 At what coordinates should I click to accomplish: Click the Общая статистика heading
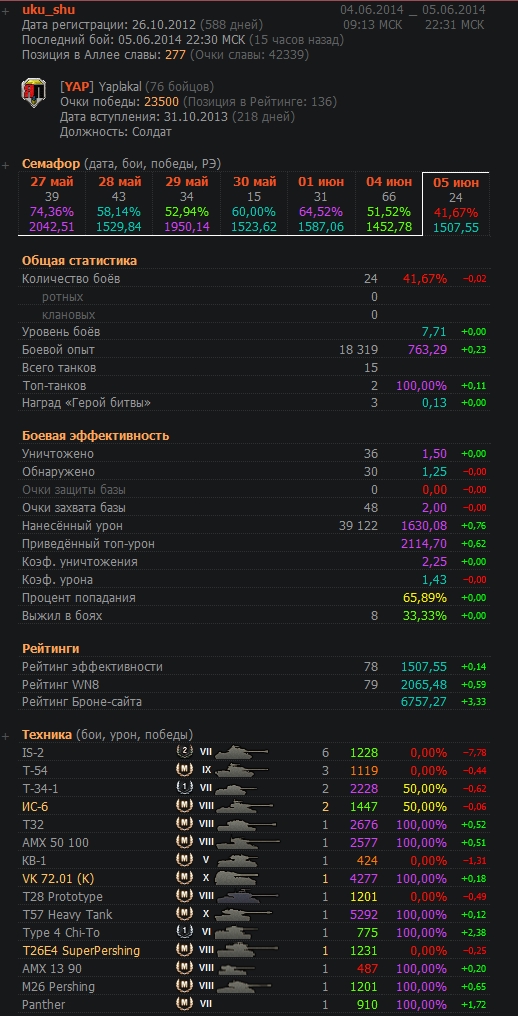point(80,260)
